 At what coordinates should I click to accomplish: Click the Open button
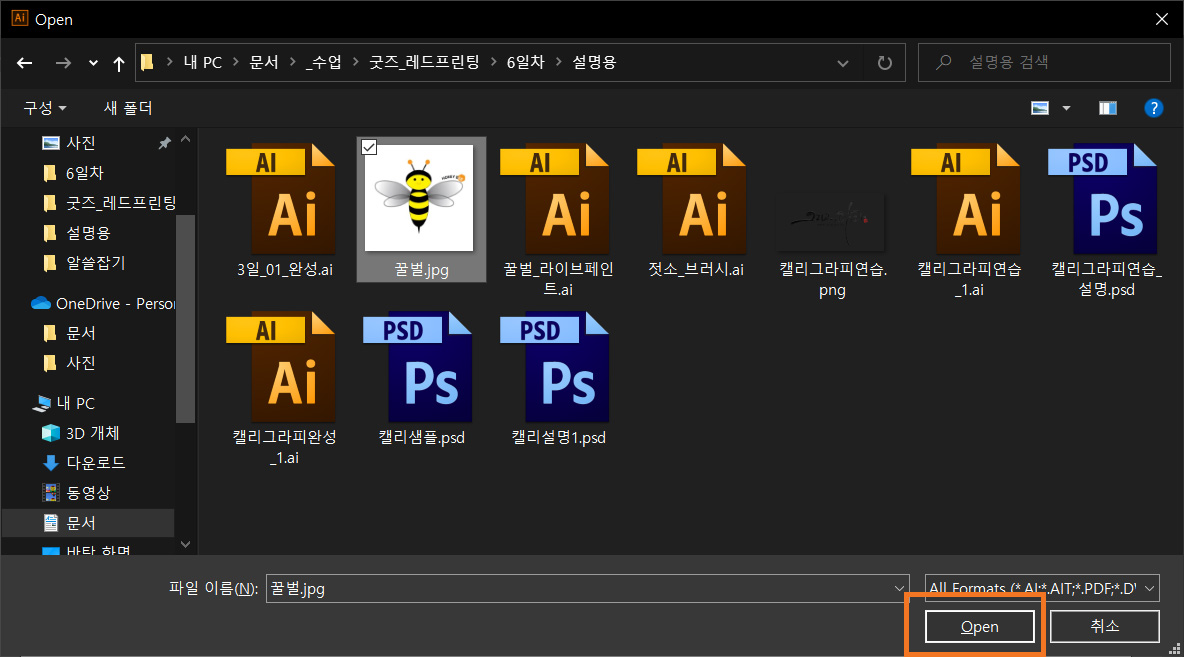[x=979, y=627]
